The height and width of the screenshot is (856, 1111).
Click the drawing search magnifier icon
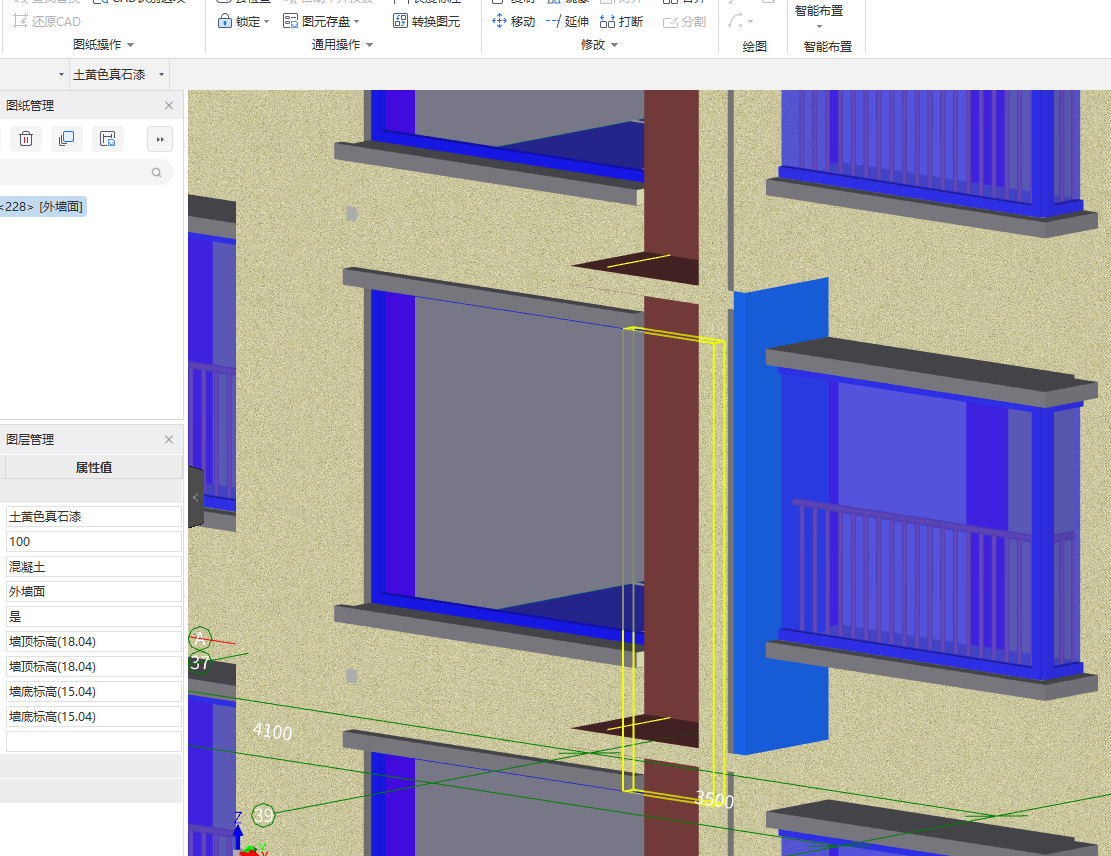coord(157,172)
